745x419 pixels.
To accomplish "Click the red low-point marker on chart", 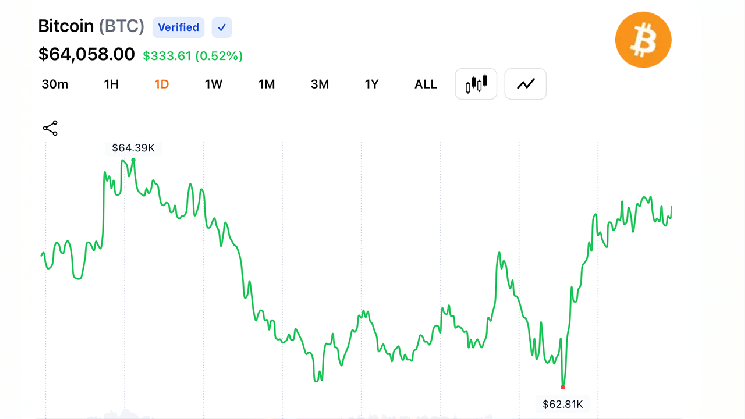I will pyautogui.click(x=563, y=387).
